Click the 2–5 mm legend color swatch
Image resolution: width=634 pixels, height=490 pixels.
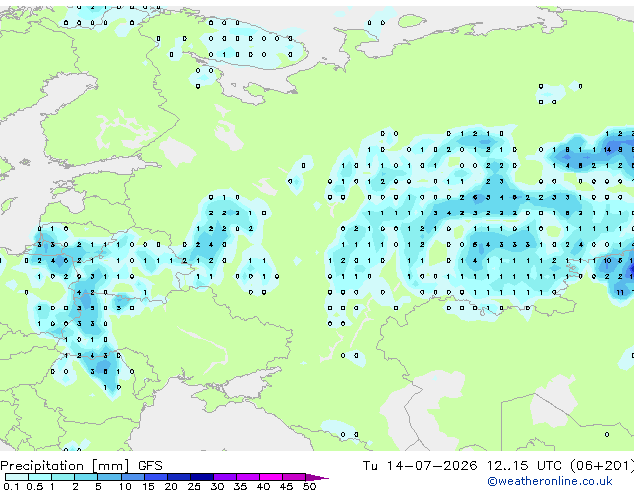86,477
